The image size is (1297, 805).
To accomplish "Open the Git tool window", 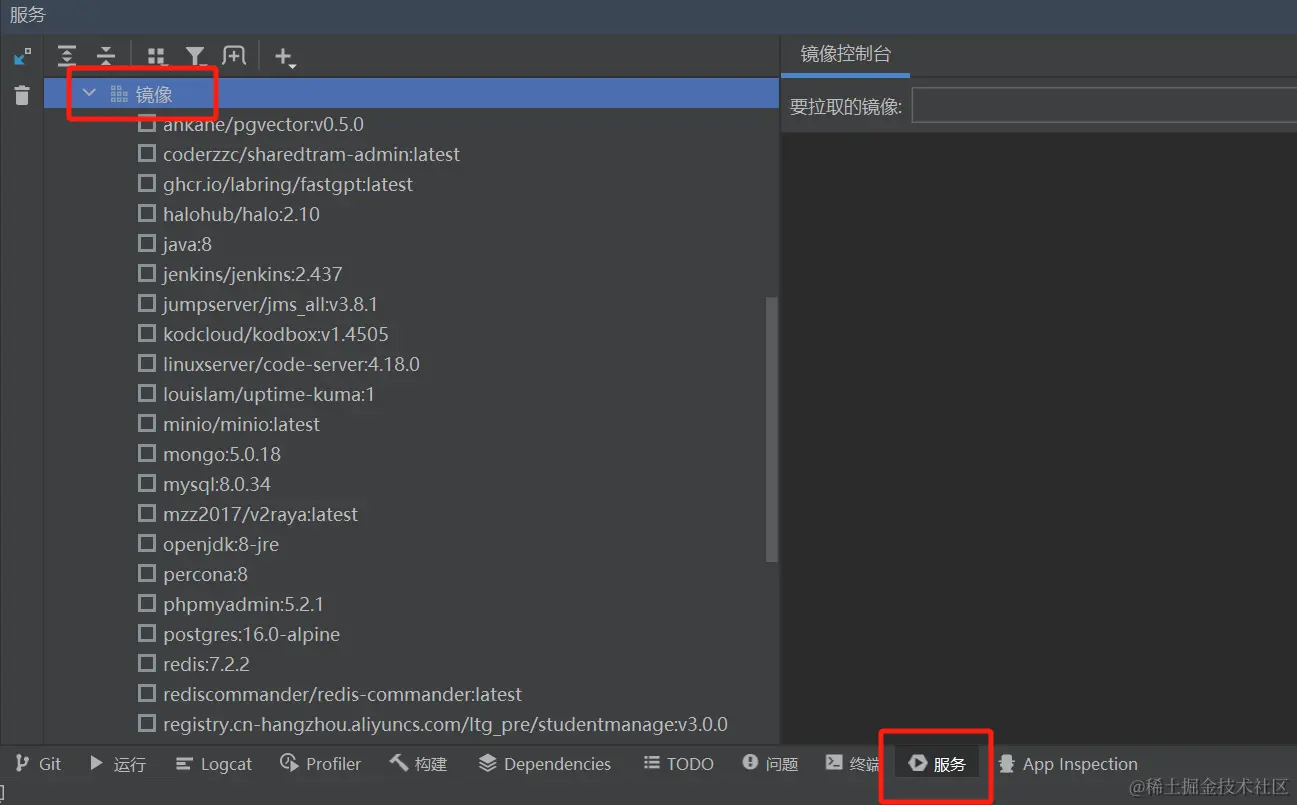I will [38, 764].
